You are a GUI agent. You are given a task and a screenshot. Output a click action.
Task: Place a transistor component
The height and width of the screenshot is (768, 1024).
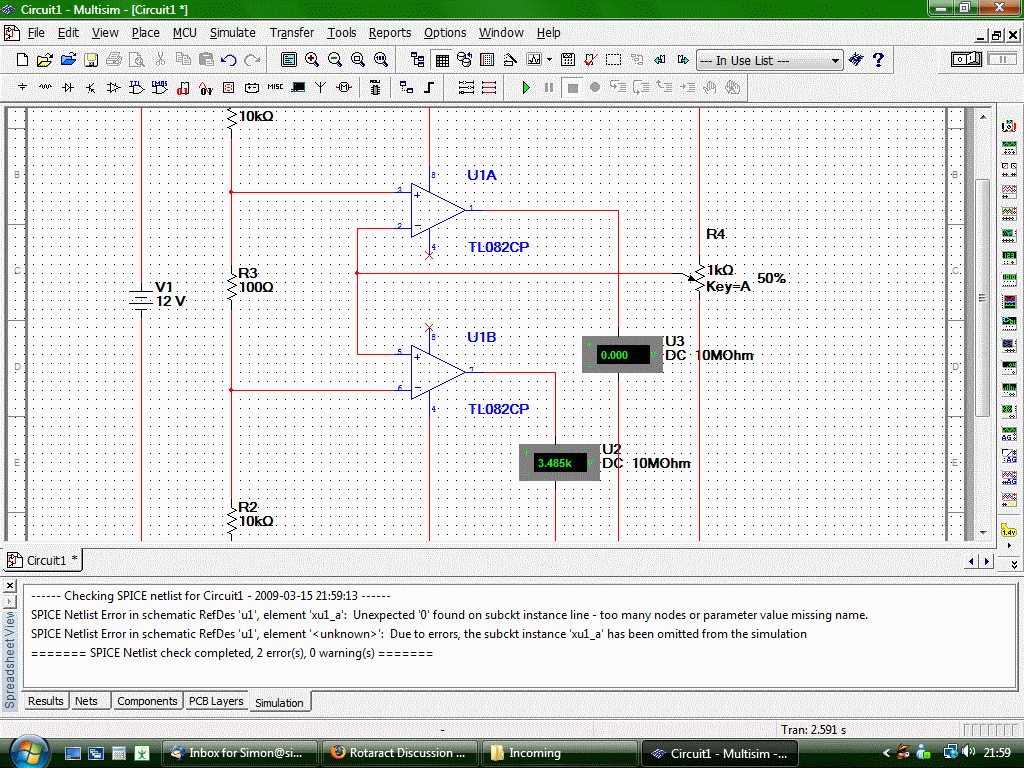tap(91, 87)
